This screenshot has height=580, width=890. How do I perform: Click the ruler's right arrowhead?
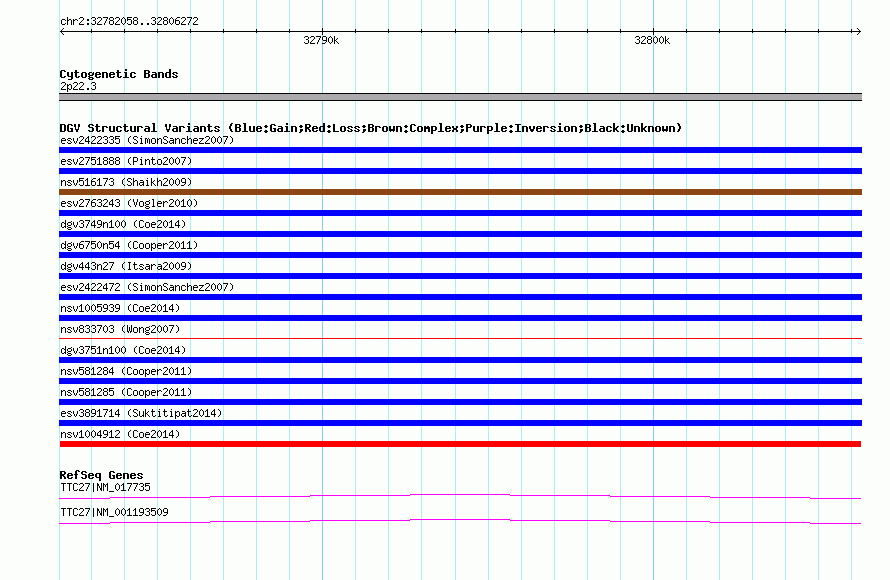click(858, 31)
